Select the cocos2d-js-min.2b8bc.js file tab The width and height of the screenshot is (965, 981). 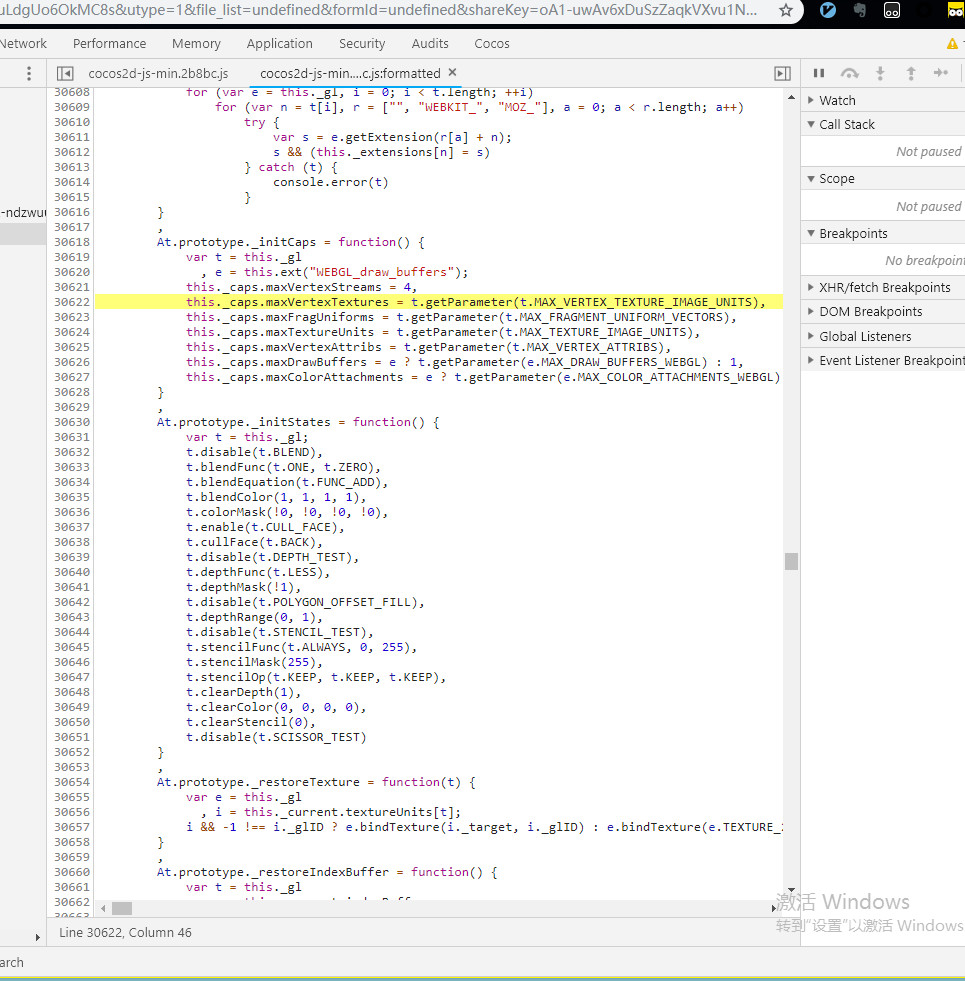click(x=158, y=73)
